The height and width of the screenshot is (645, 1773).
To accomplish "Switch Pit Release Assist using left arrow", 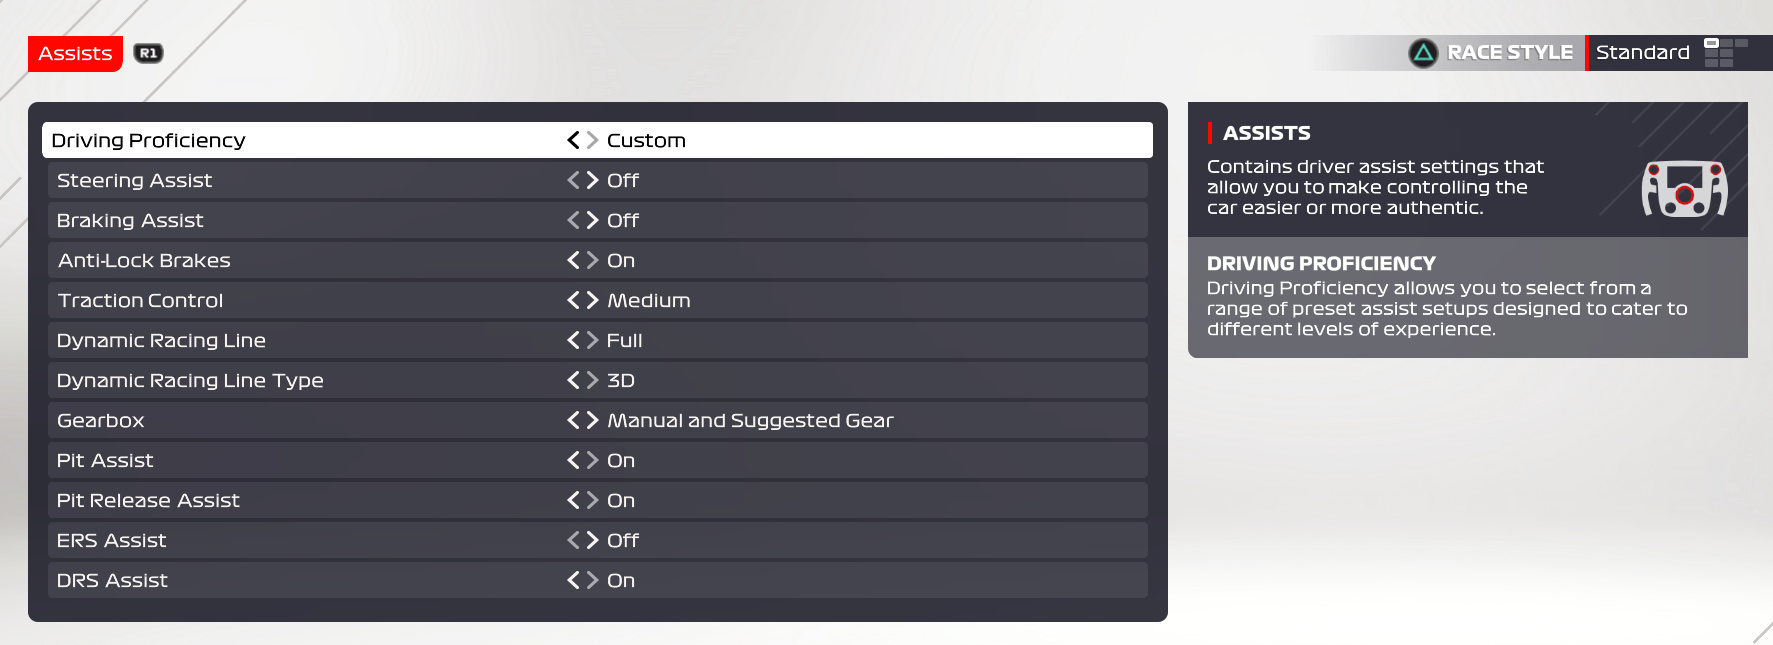I will tap(573, 500).
